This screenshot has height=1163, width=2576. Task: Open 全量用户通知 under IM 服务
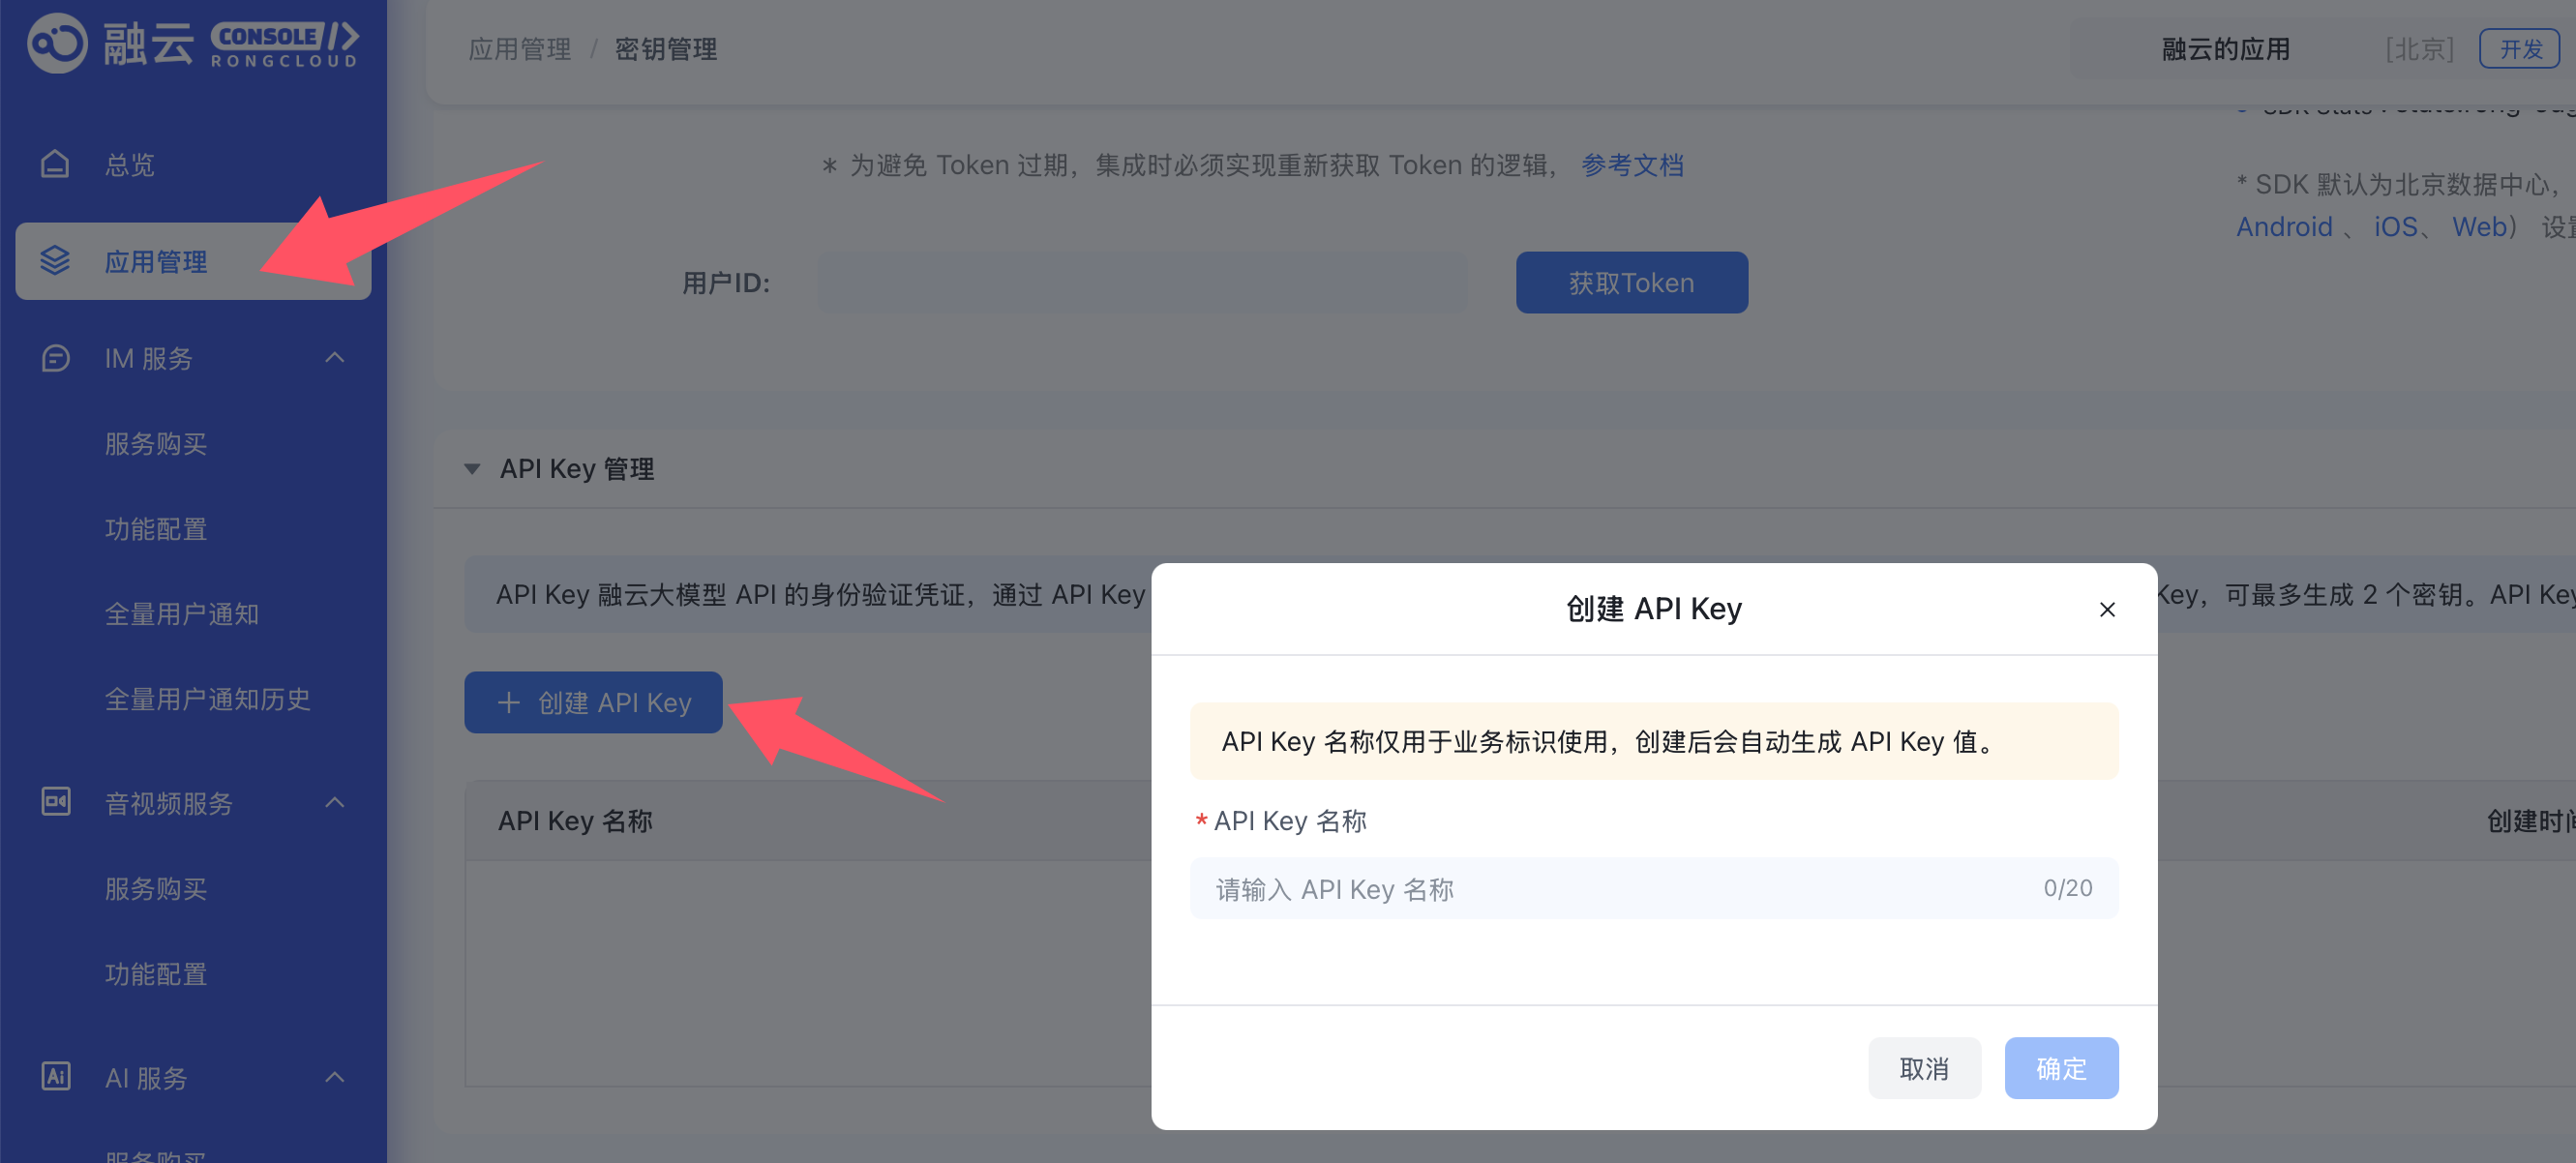coord(181,614)
